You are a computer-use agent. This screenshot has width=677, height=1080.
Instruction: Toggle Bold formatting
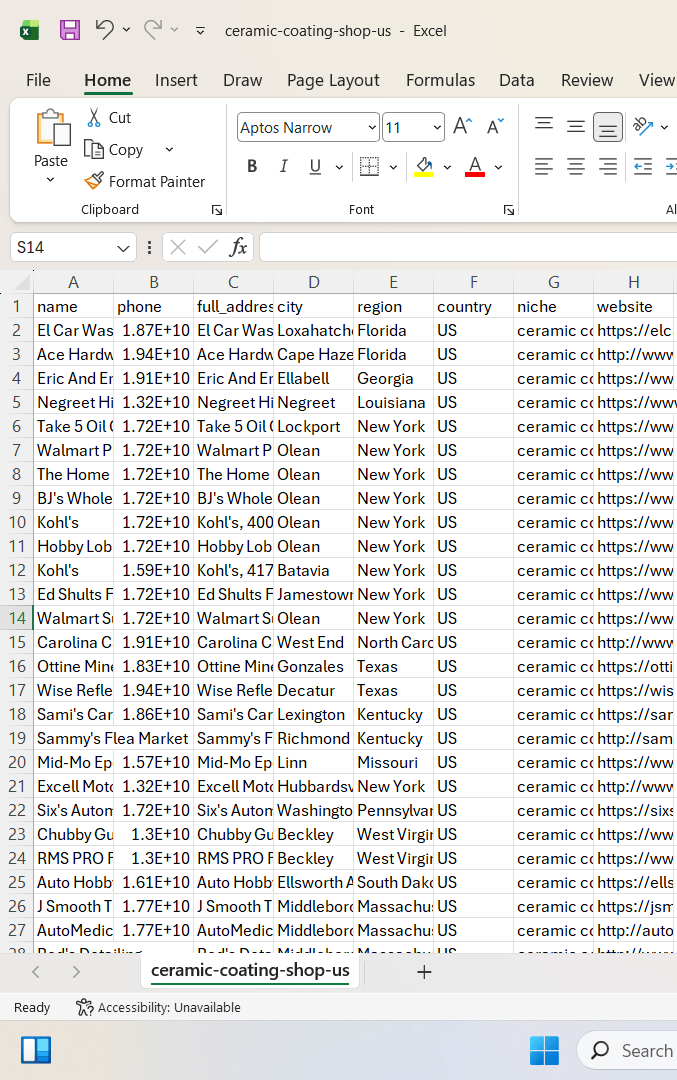pos(252,167)
